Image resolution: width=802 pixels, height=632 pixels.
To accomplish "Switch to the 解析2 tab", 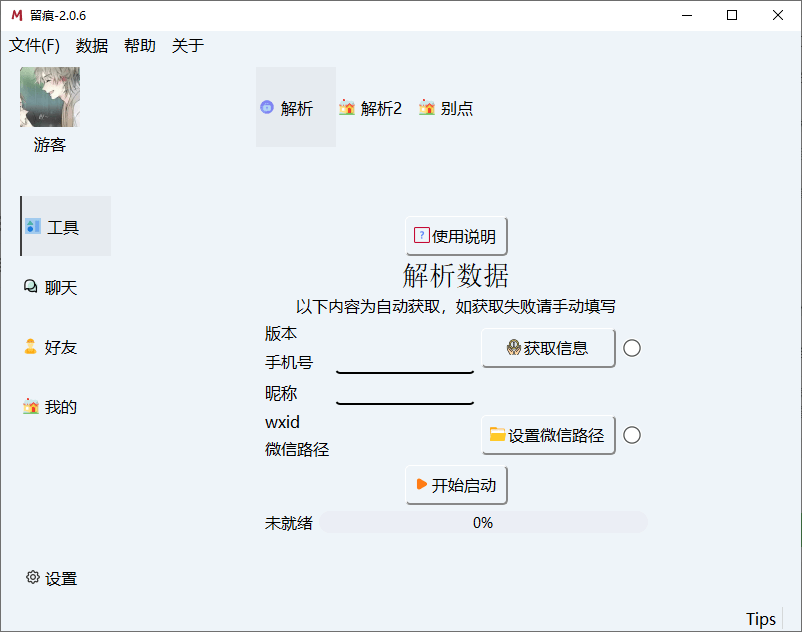I will tap(370, 107).
